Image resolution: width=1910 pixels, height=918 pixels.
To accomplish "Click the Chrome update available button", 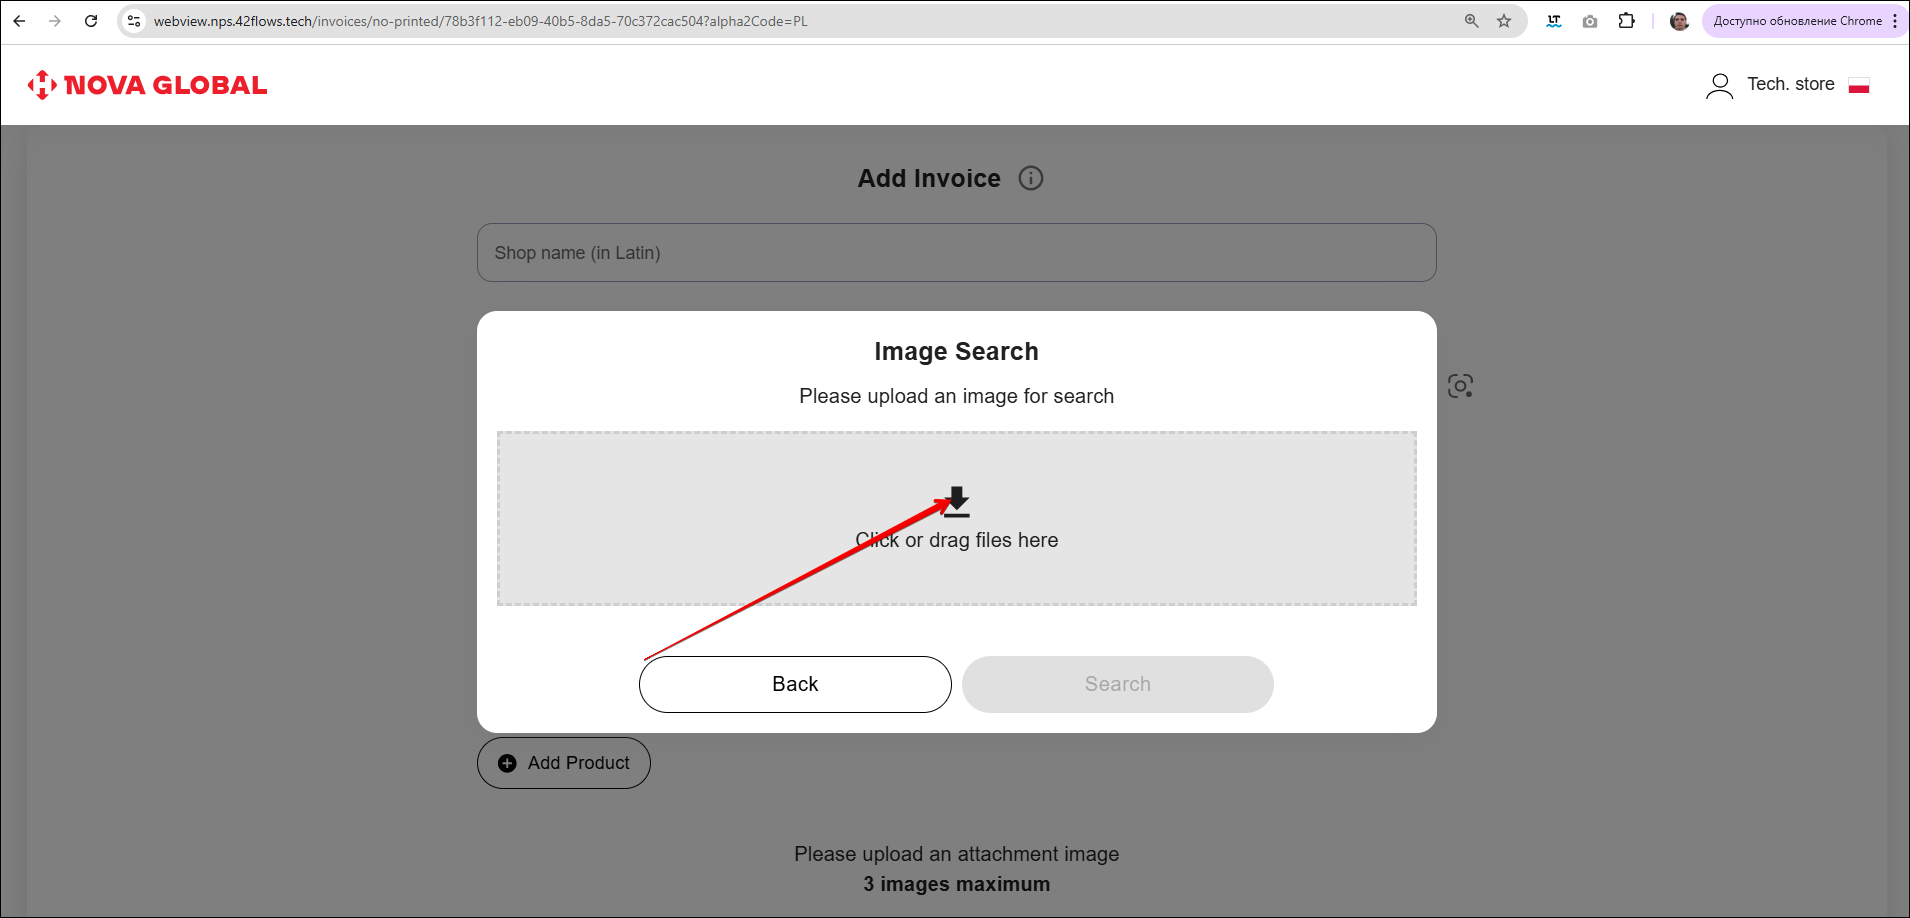I will tap(1797, 21).
